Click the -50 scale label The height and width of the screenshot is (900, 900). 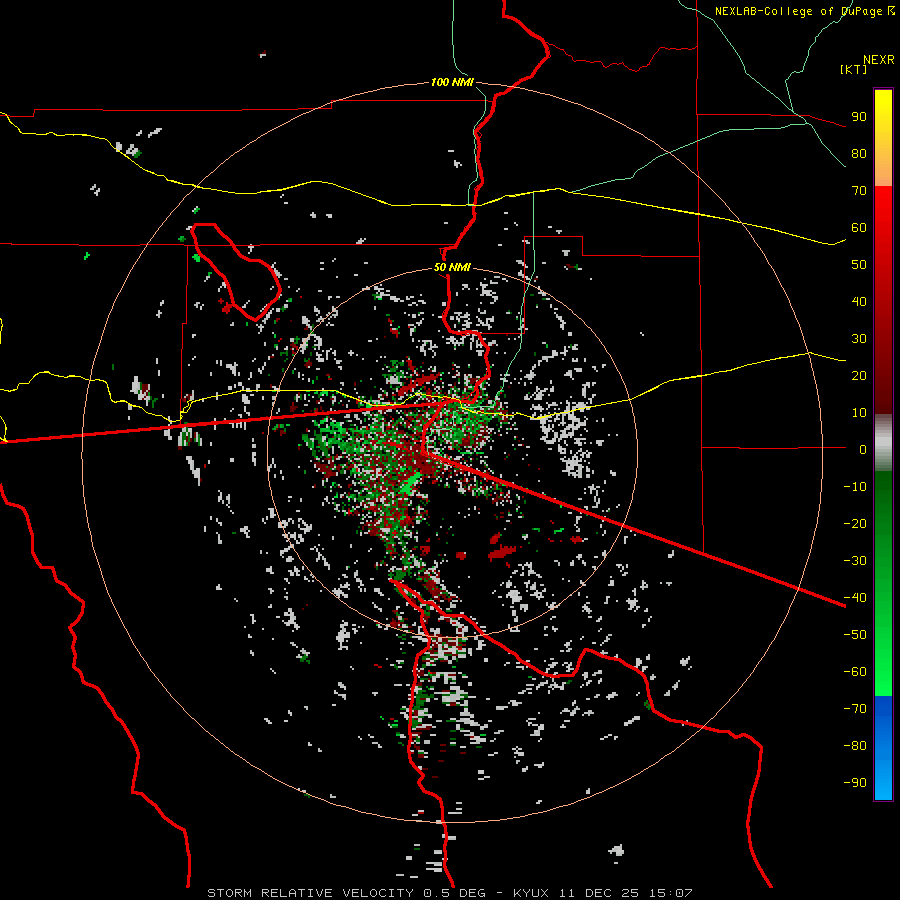pyautogui.click(x=855, y=635)
